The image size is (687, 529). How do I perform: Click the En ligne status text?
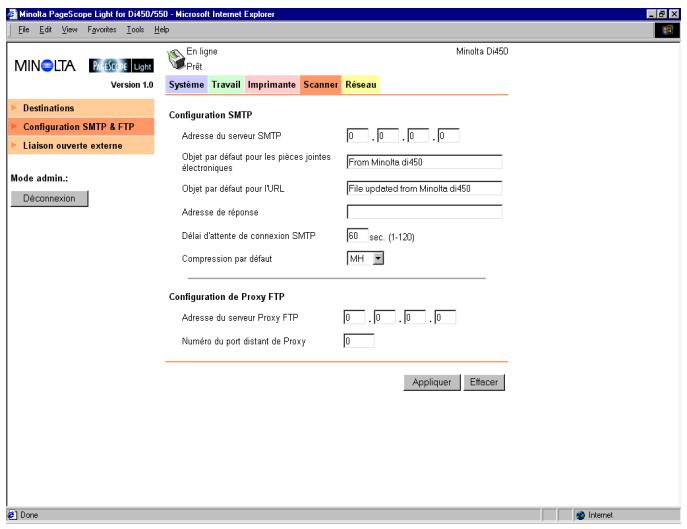(202, 51)
